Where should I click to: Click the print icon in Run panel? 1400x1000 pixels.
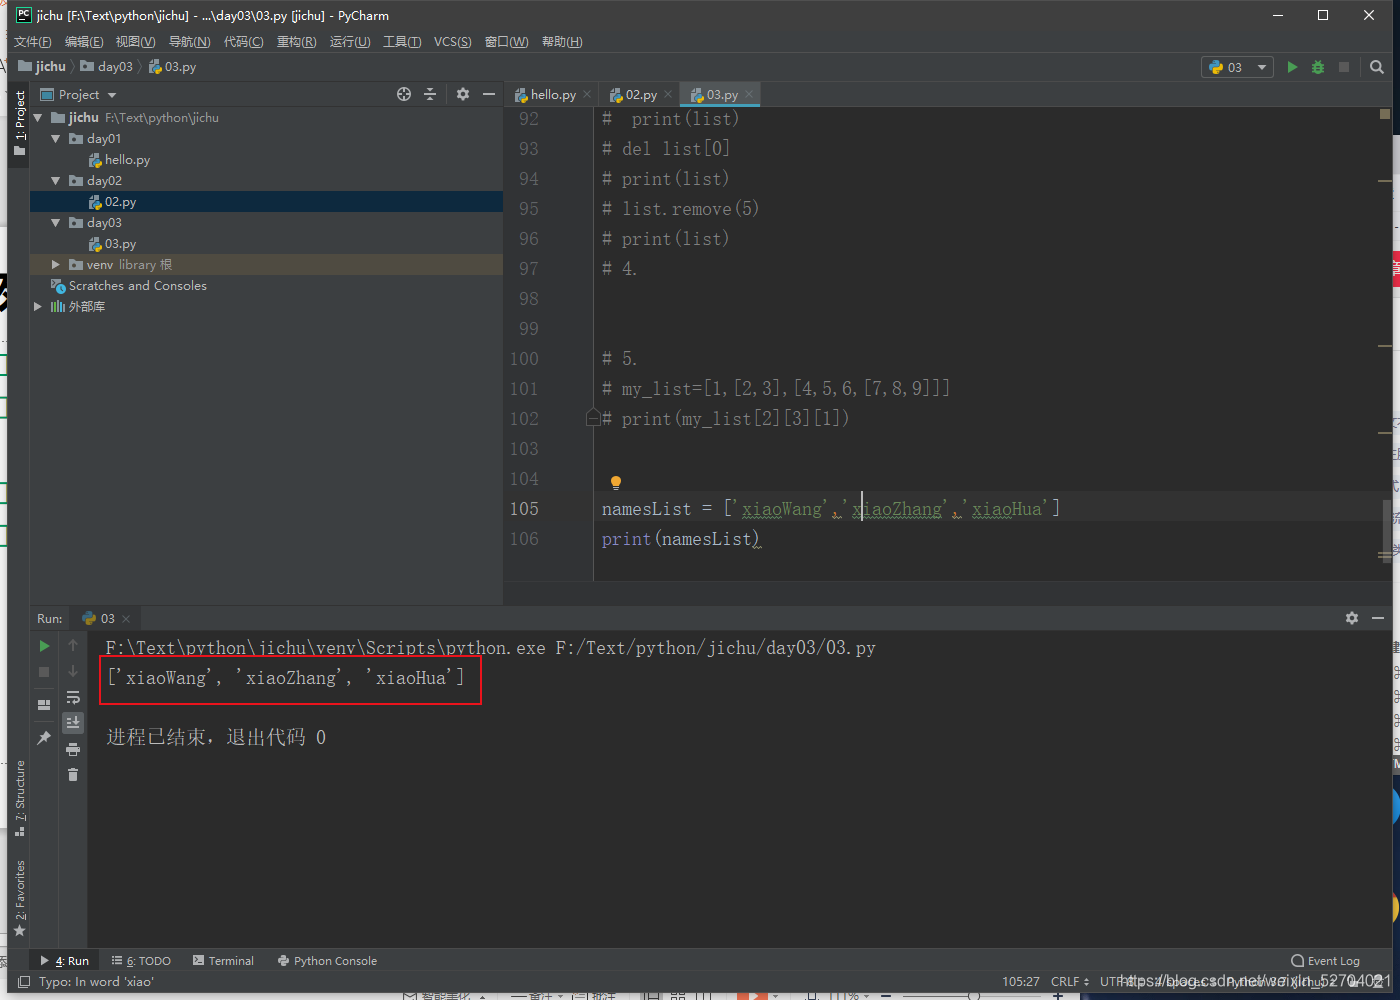point(73,749)
